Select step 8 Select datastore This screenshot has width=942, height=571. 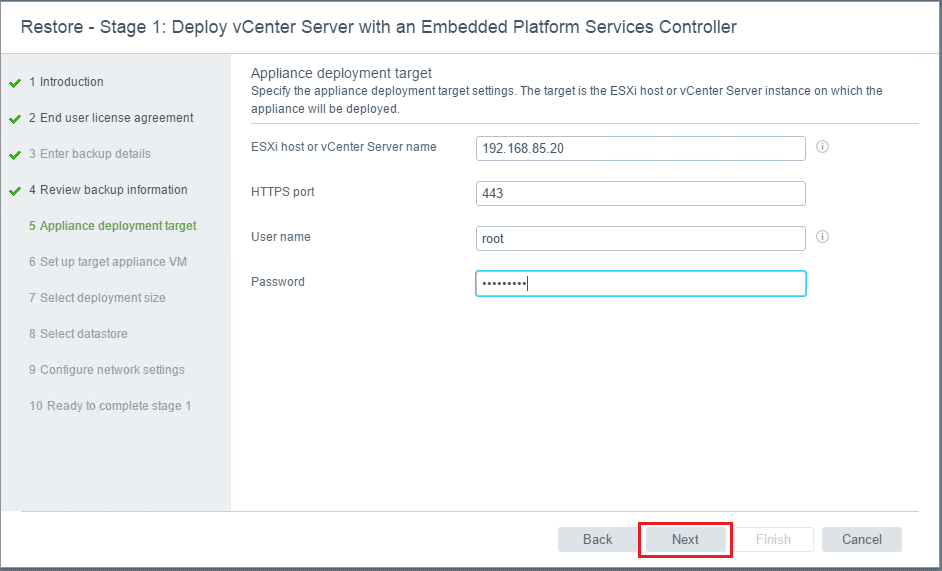[x=78, y=334]
